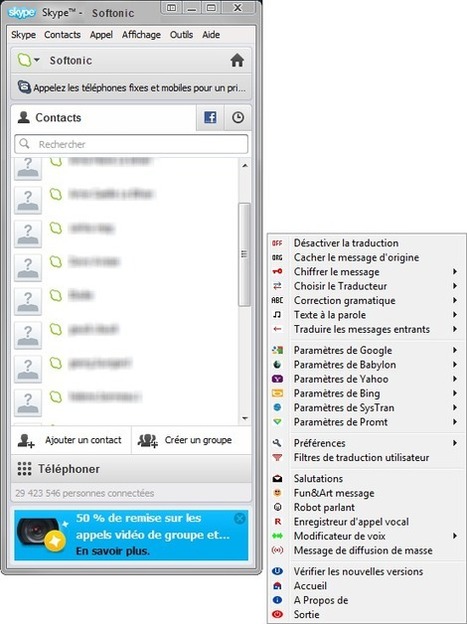
Task: Close the video call promotion banner
Action: click(240, 519)
